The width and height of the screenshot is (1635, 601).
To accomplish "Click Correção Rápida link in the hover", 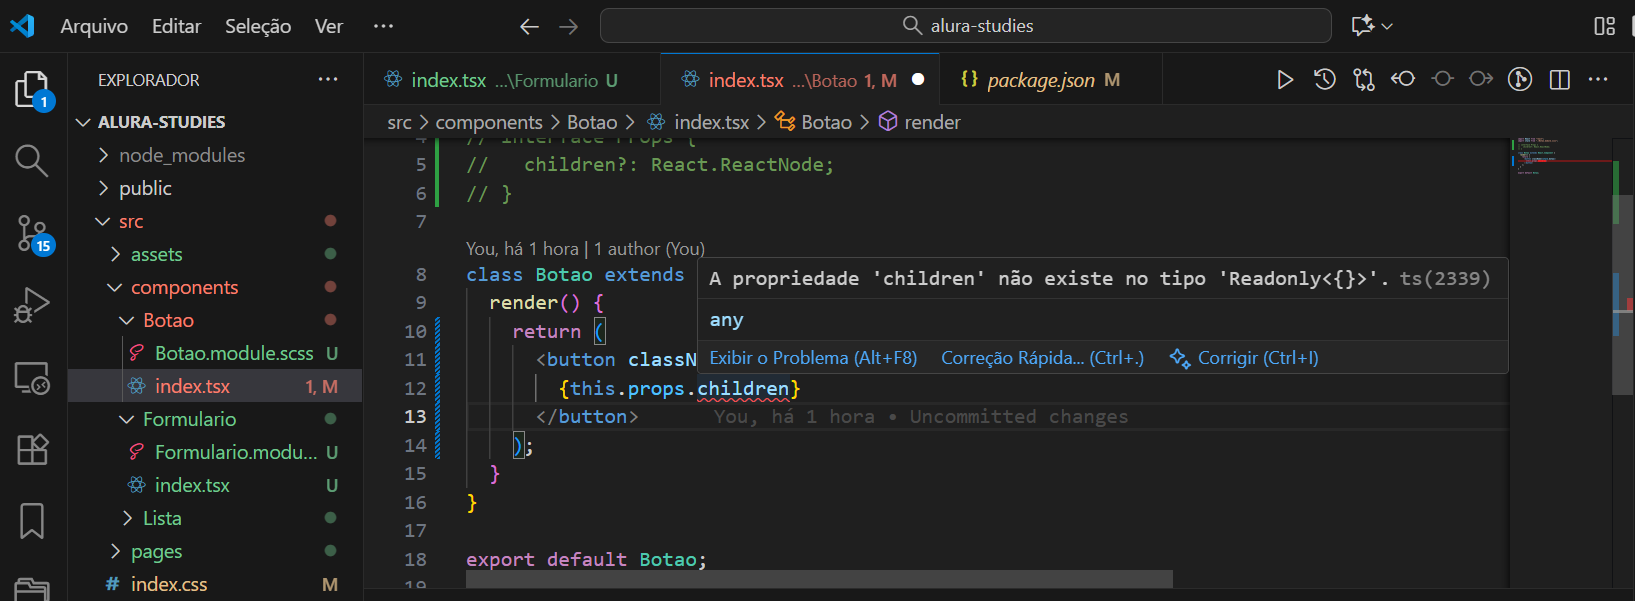I will [1042, 358].
